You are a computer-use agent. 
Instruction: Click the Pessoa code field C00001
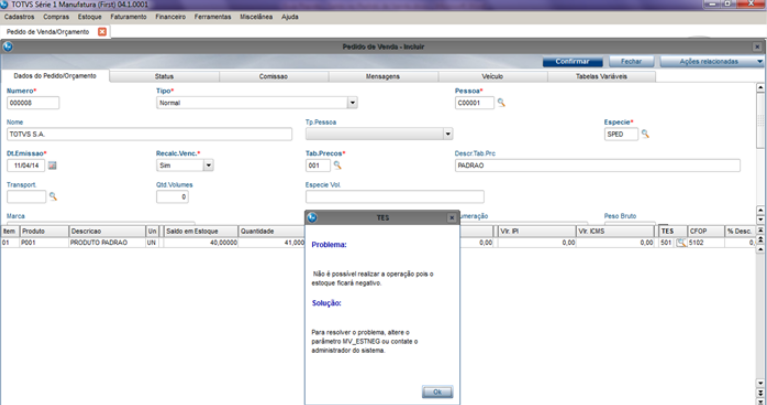pos(474,103)
